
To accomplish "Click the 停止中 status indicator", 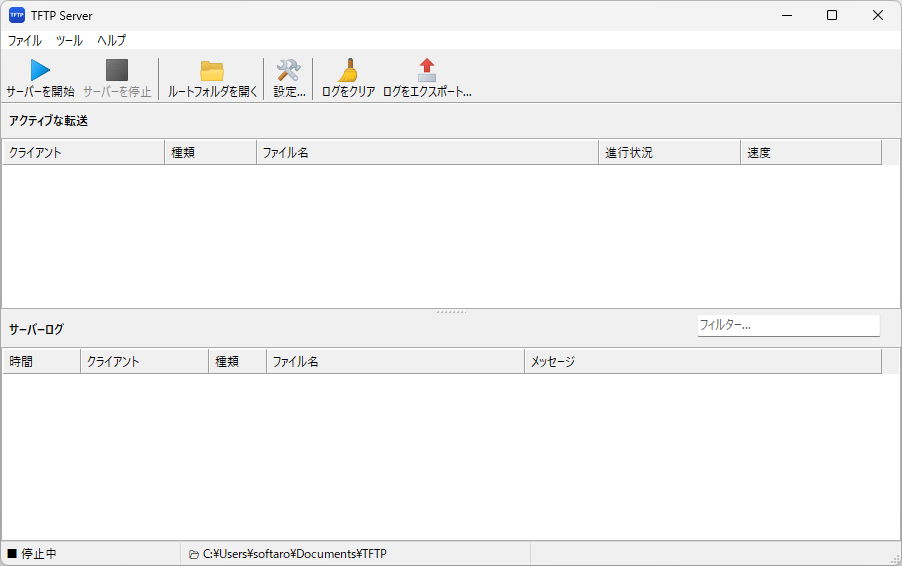I will click(38, 554).
